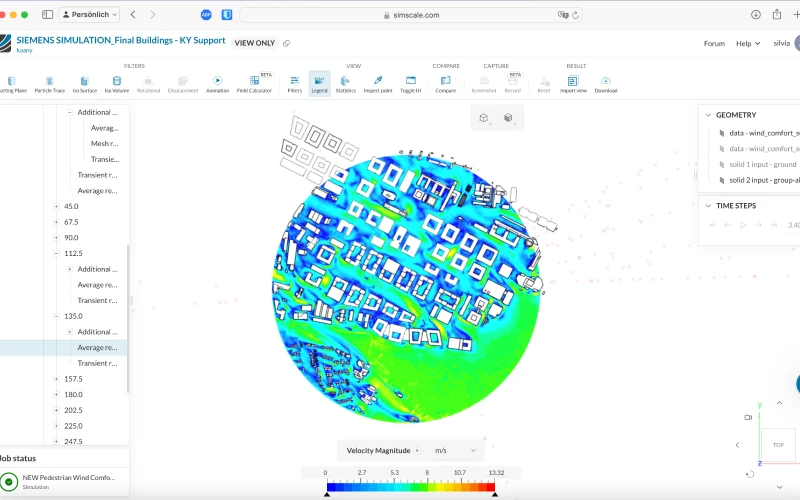Image resolution: width=800 pixels, height=500 pixels.
Task: Open Safari downloads
Action: [x=756, y=14]
